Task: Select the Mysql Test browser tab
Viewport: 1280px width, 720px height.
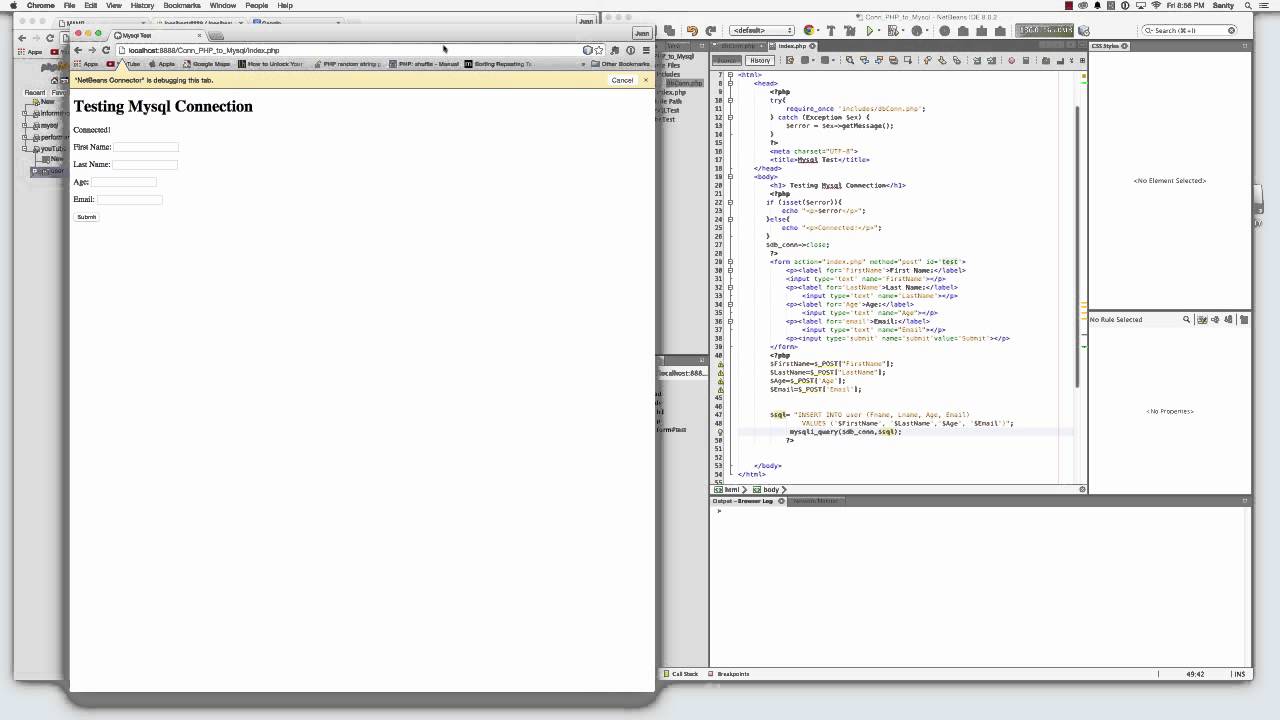Action: [x=135, y=35]
